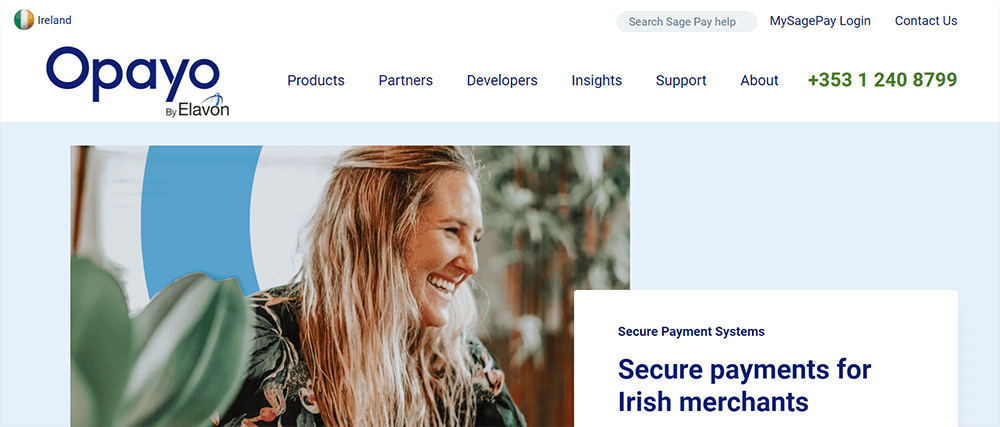
Task: Click the Ireland flag icon
Action: tap(24, 20)
